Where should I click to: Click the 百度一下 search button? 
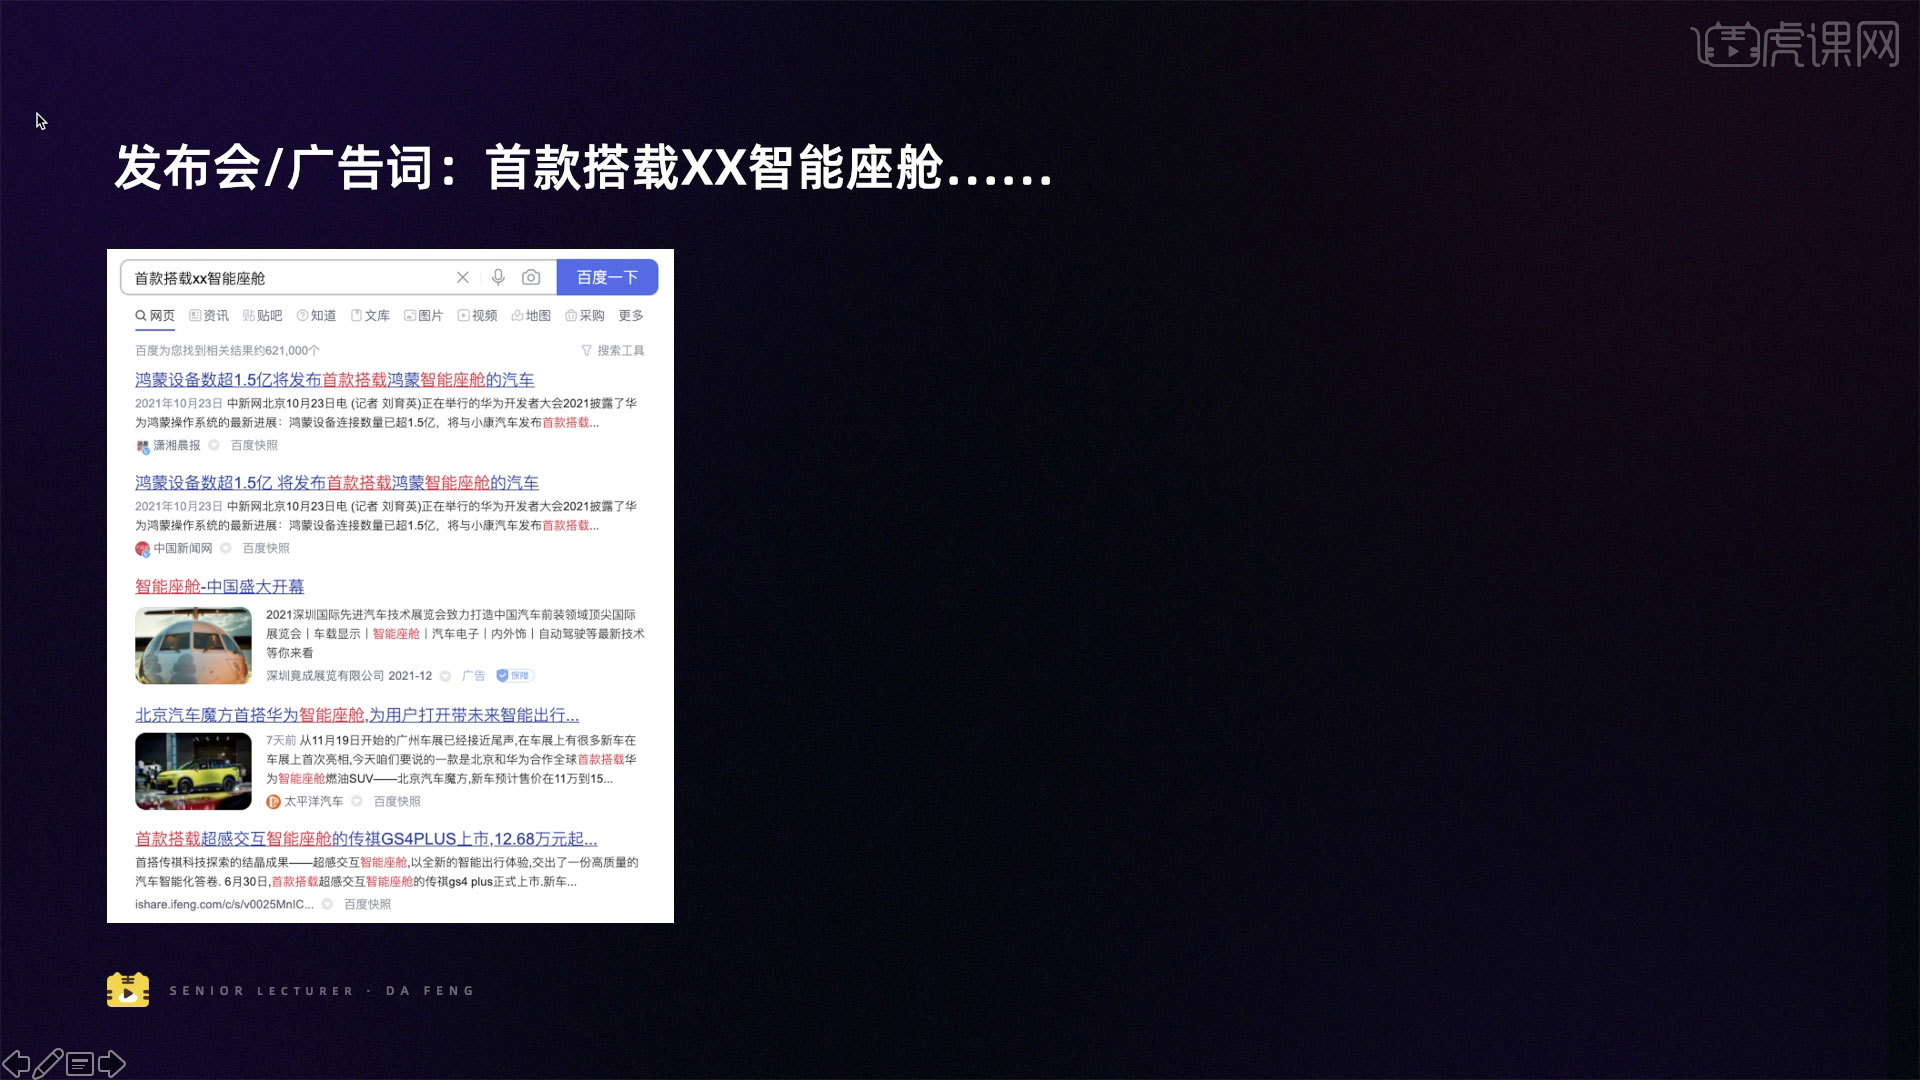(x=607, y=277)
